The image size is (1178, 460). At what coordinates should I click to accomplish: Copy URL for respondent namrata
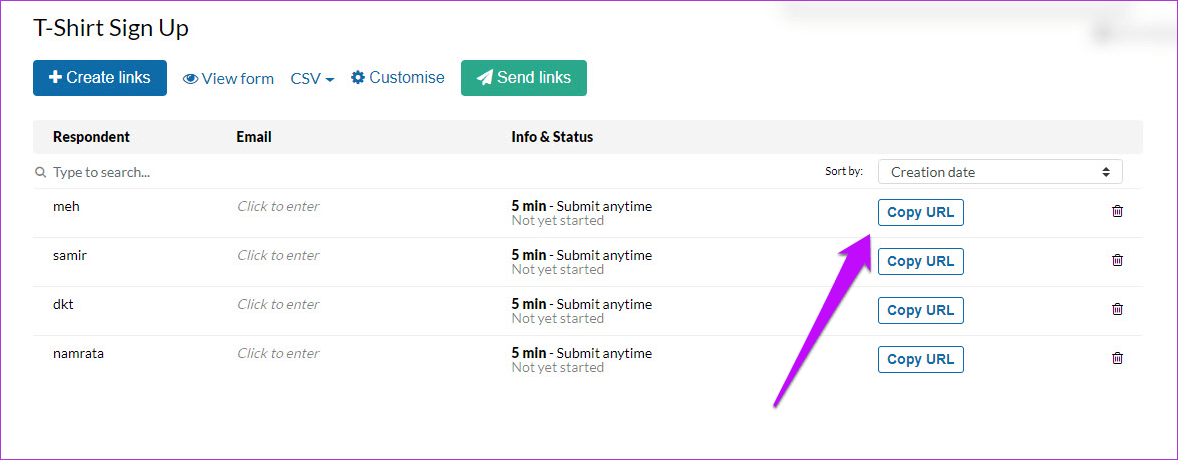[920, 359]
